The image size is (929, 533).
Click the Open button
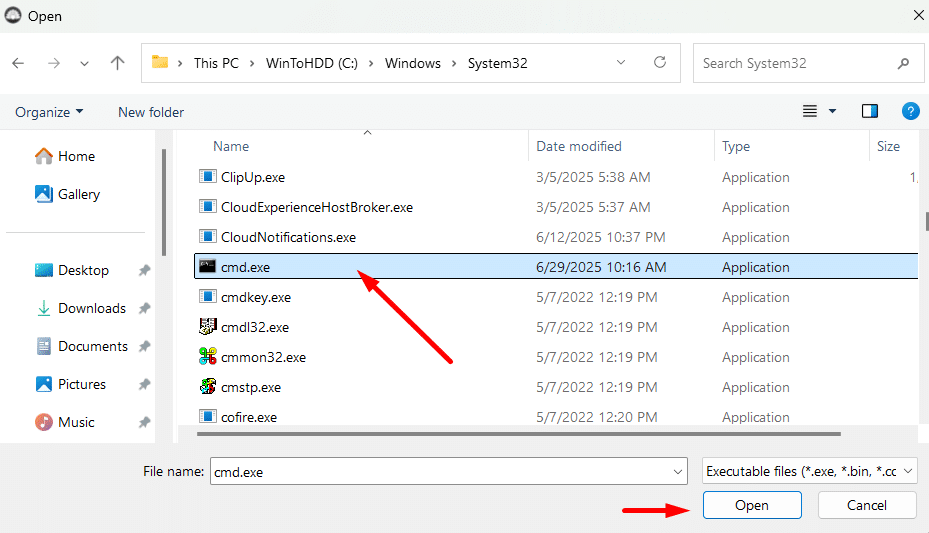pos(752,505)
